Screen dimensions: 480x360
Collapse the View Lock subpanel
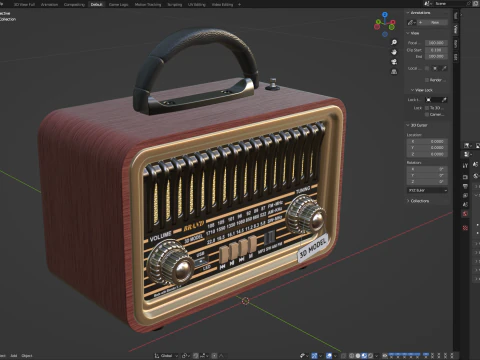point(412,90)
